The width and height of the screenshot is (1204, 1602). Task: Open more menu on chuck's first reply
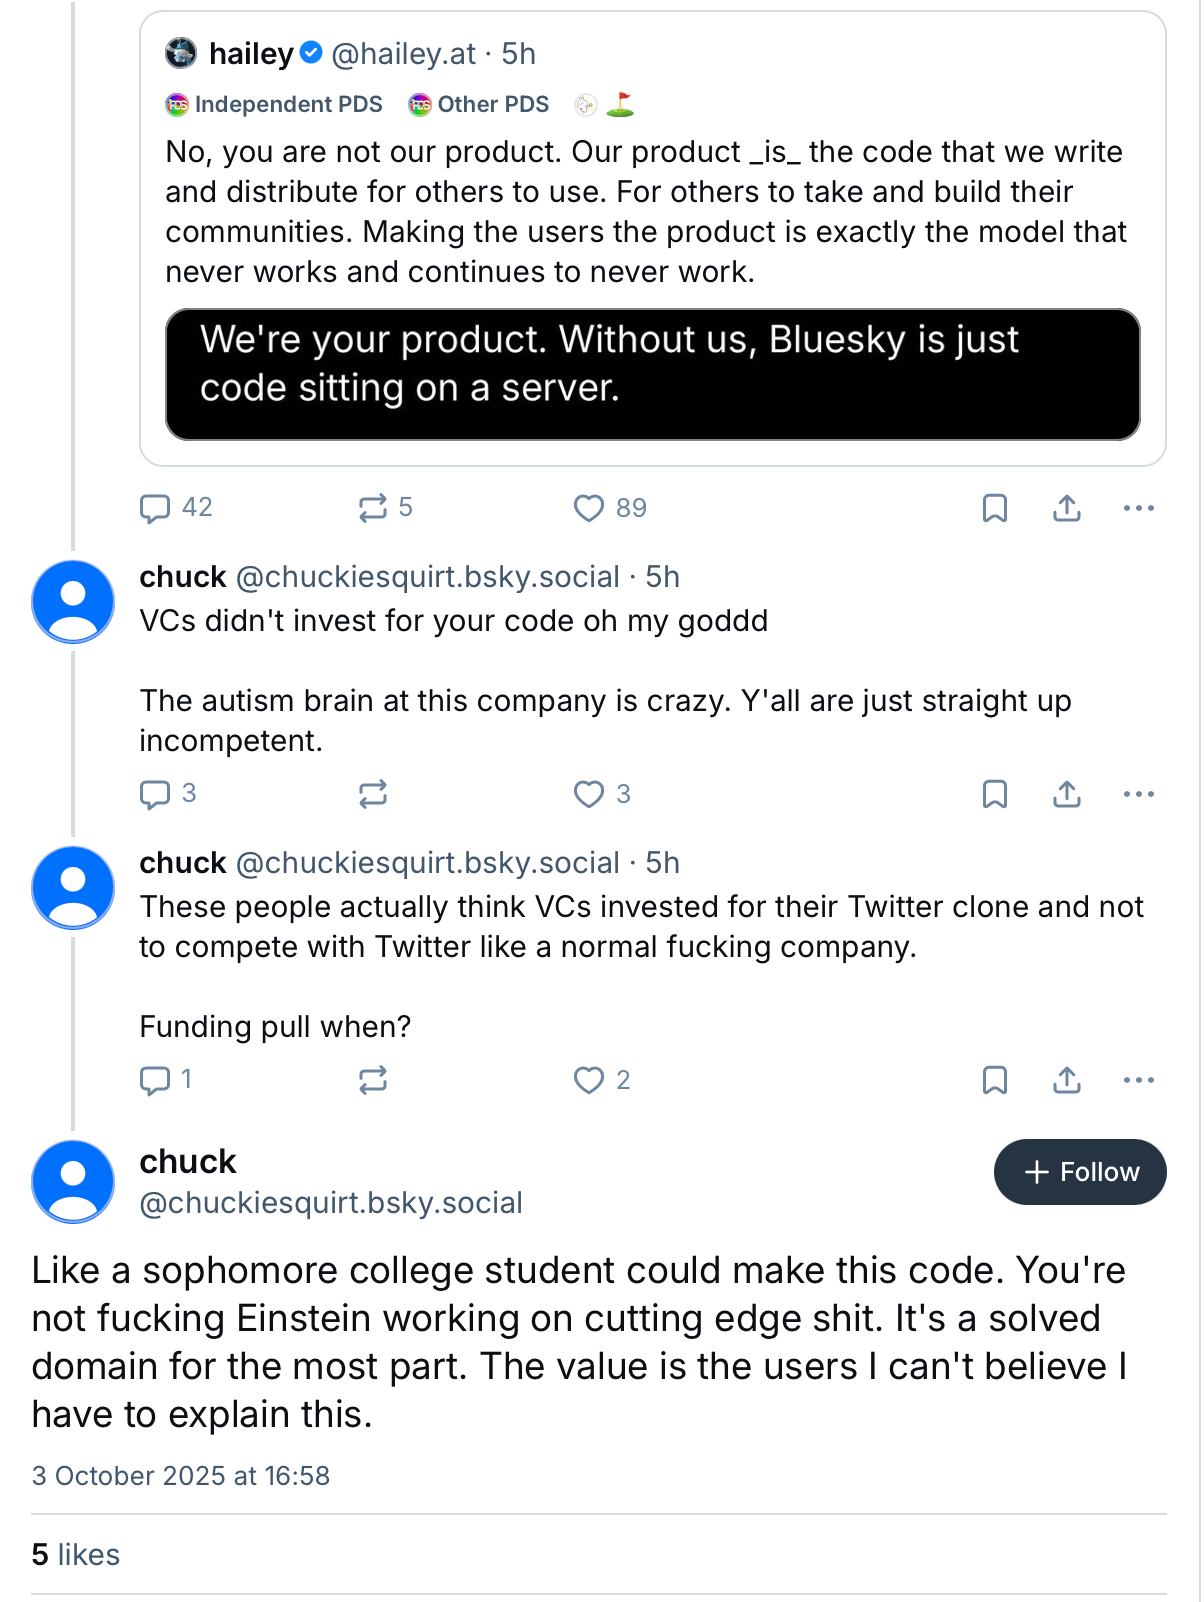point(1139,794)
